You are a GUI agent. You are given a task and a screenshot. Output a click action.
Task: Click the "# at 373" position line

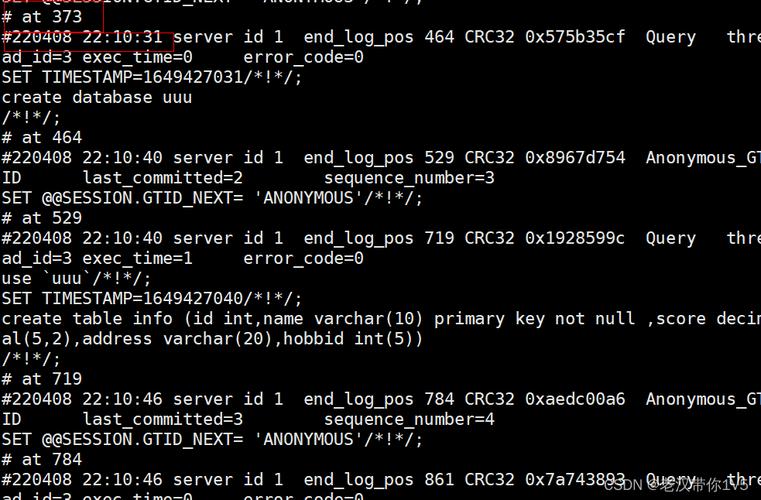pyautogui.click(x=42, y=17)
